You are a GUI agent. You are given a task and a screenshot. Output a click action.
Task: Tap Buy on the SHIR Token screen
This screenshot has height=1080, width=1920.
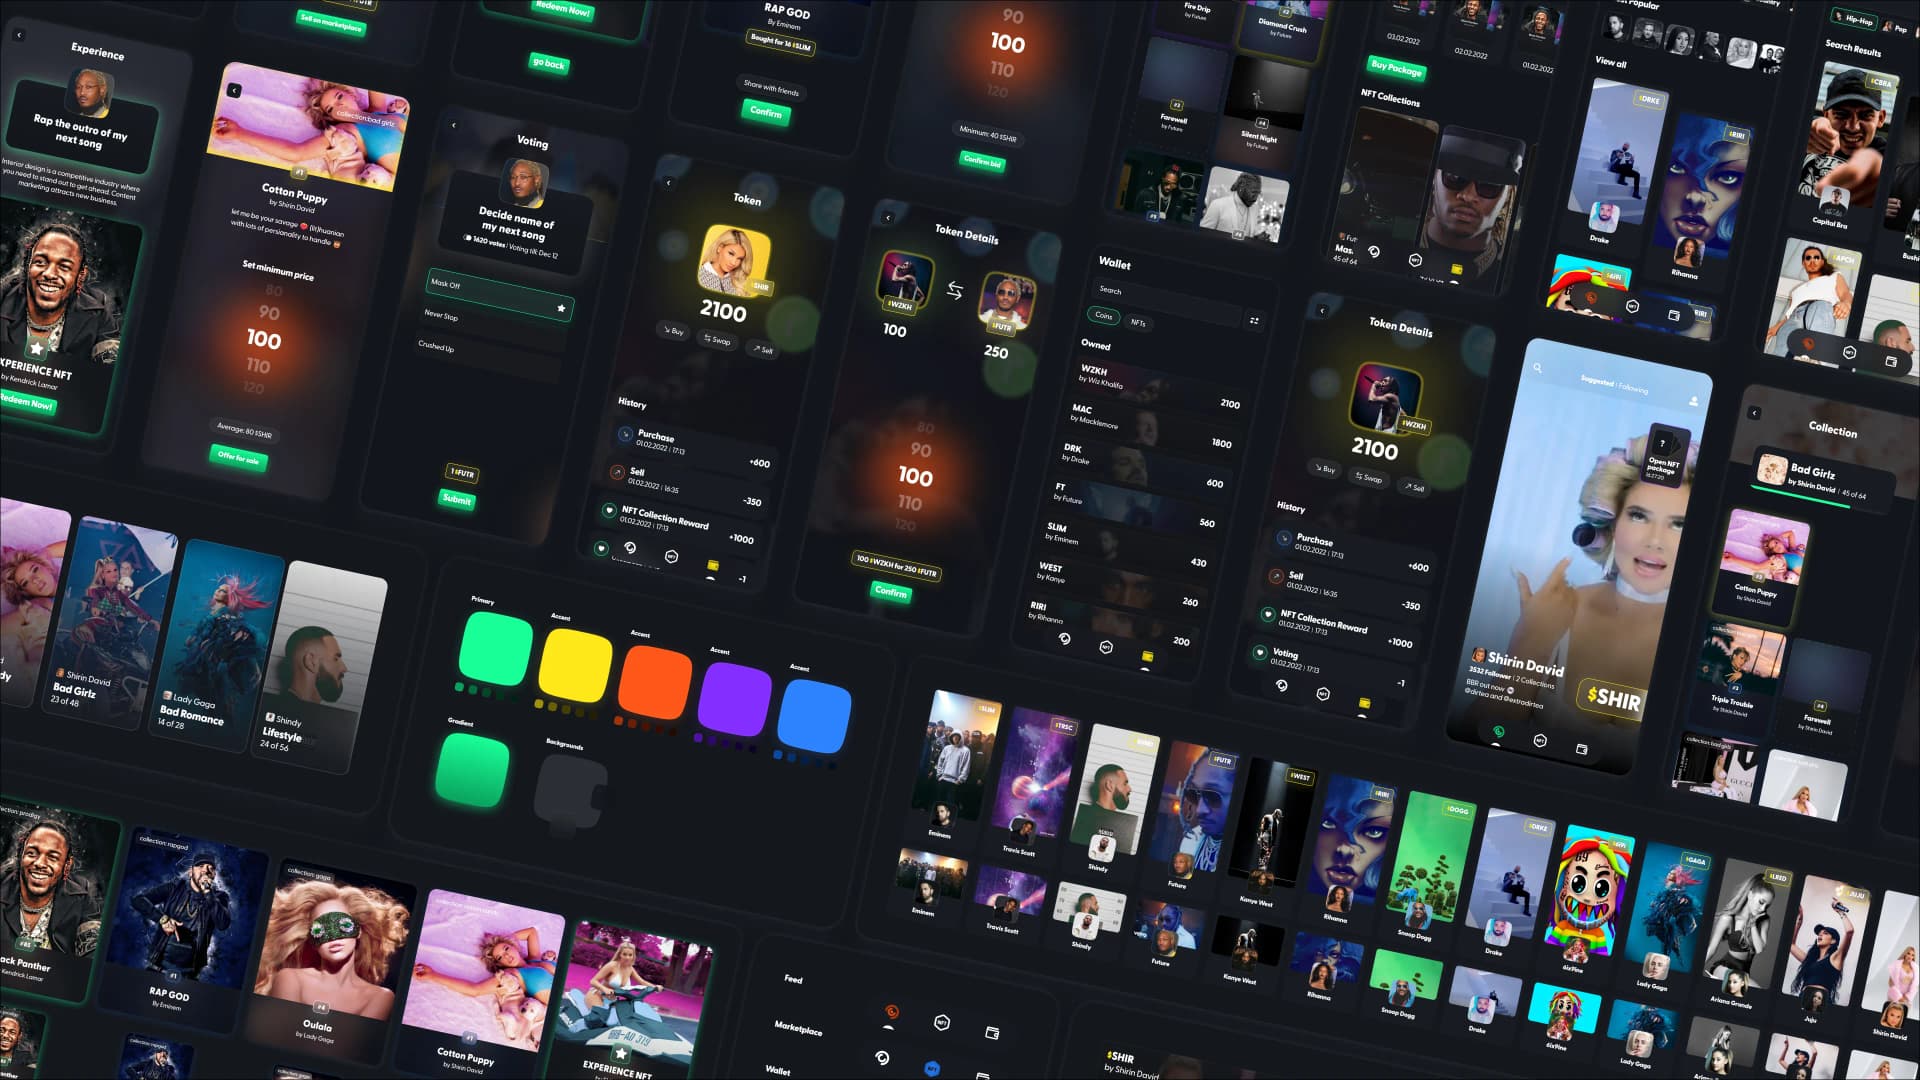click(671, 330)
